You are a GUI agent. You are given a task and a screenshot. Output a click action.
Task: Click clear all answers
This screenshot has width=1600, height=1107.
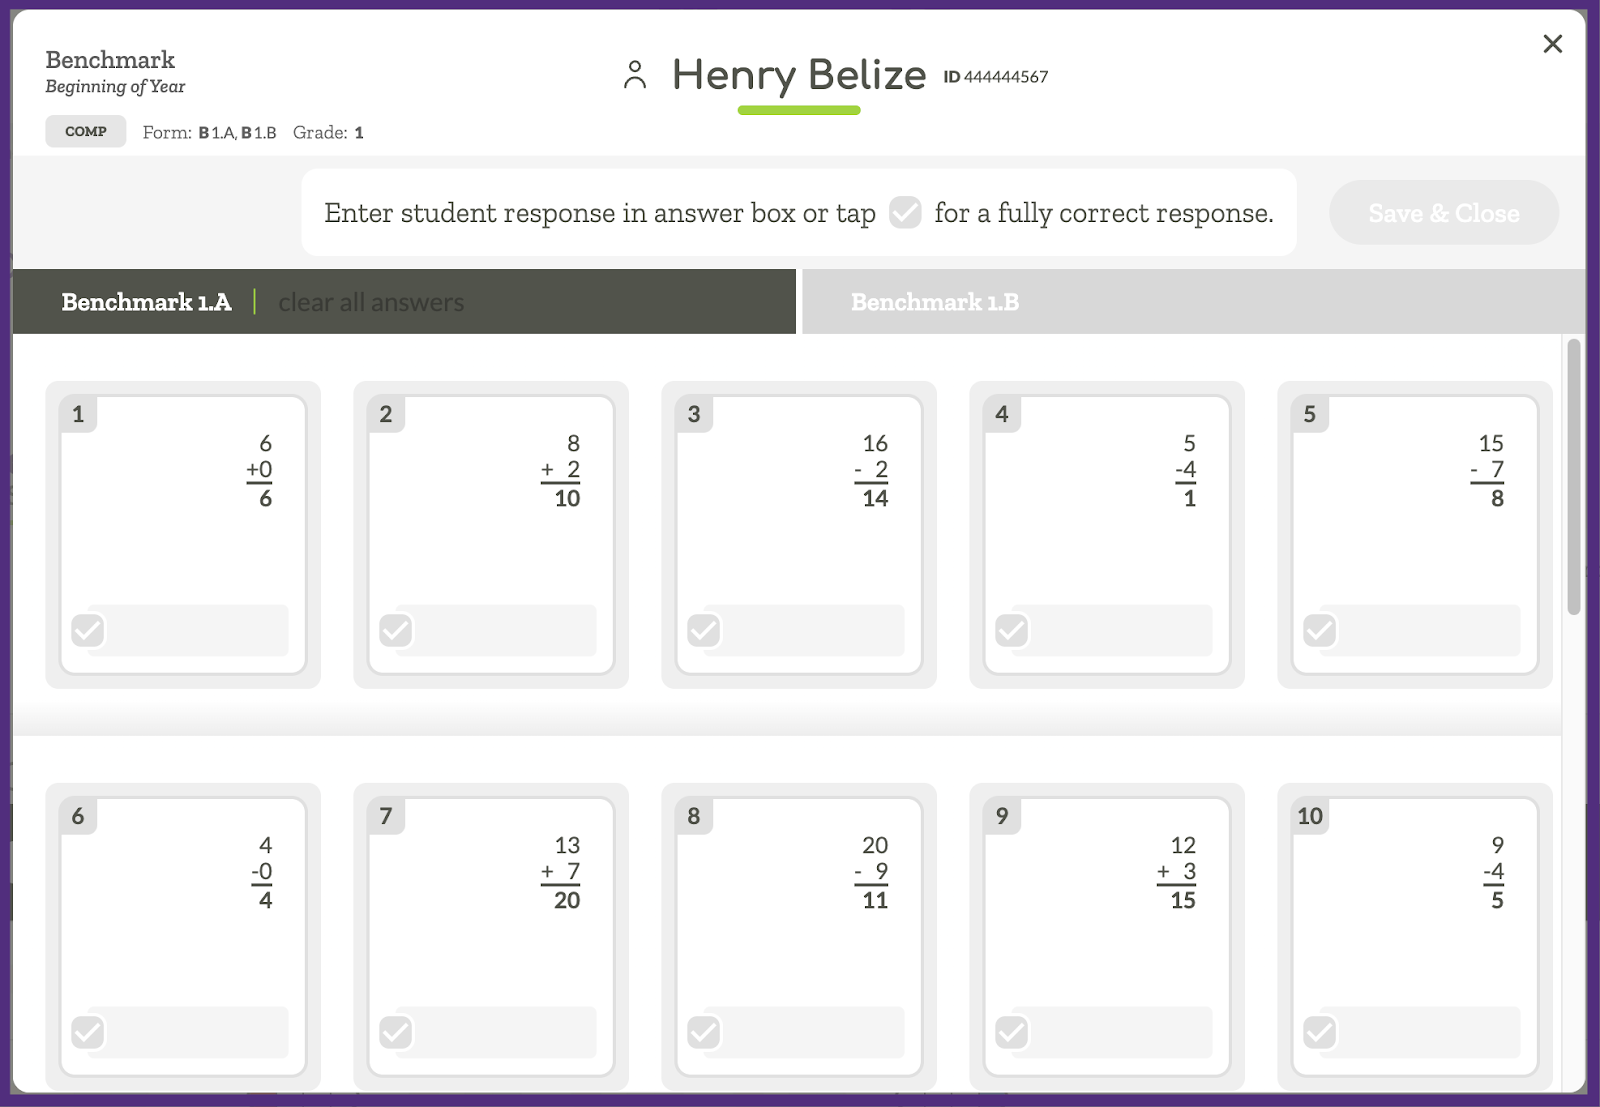click(x=370, y=301)
